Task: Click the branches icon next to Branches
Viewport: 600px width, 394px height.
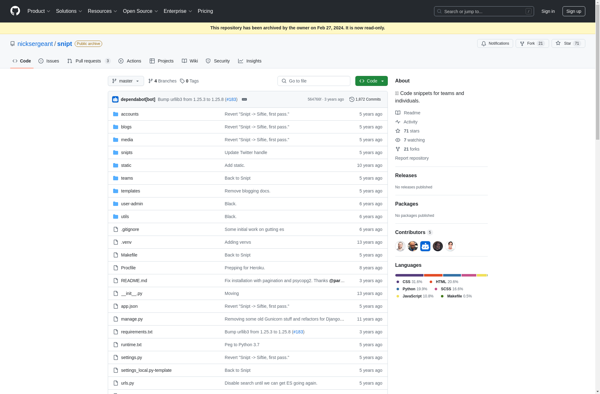Action: pos(150,81)
